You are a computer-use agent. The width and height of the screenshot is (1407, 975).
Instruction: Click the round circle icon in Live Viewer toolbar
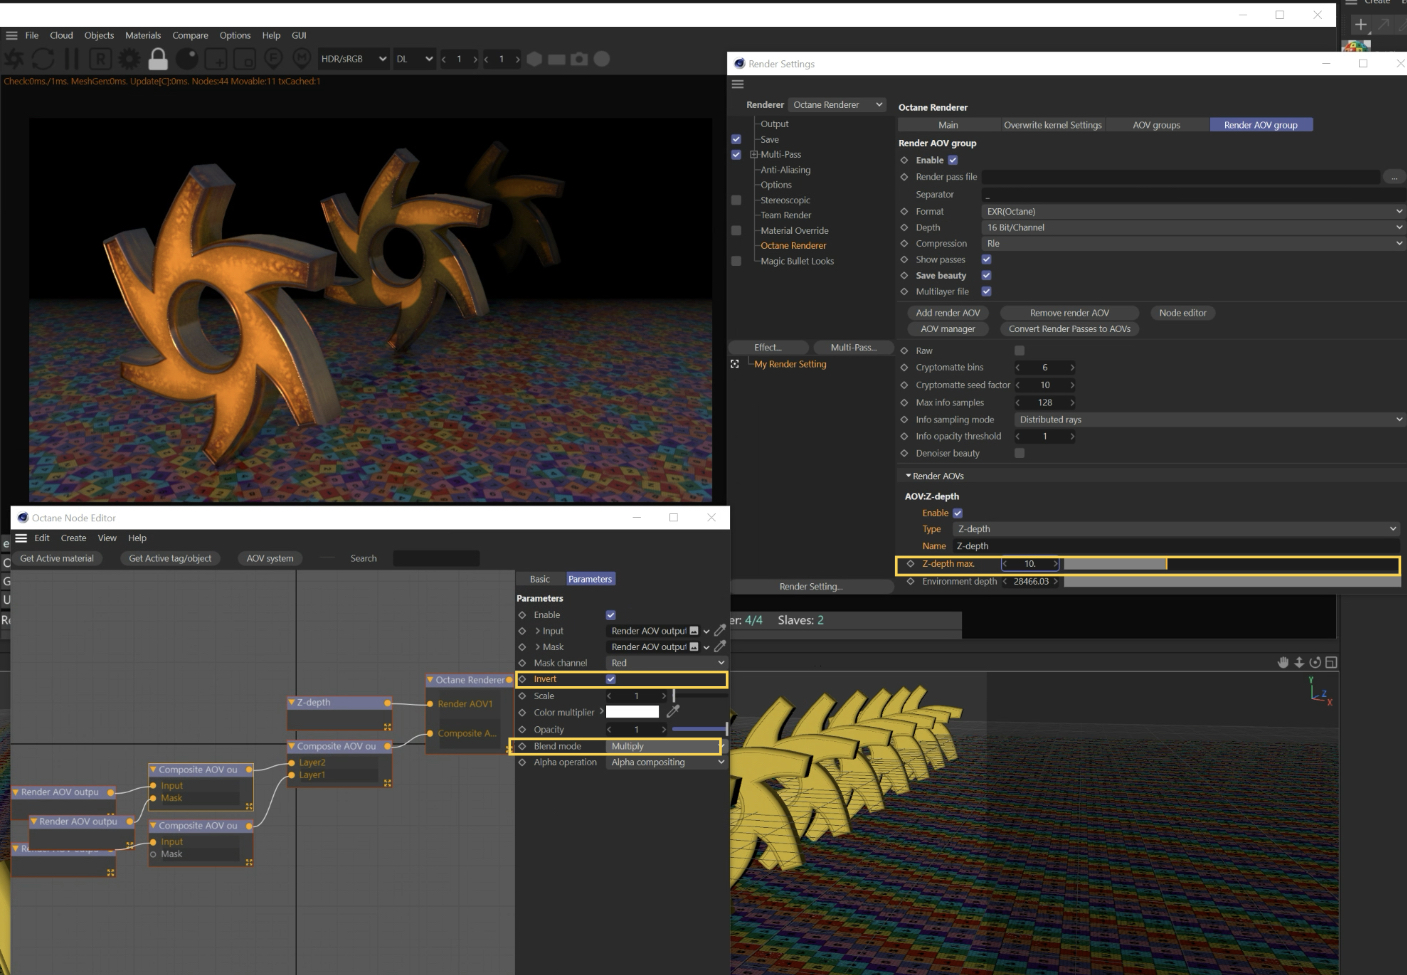point(602,59)
